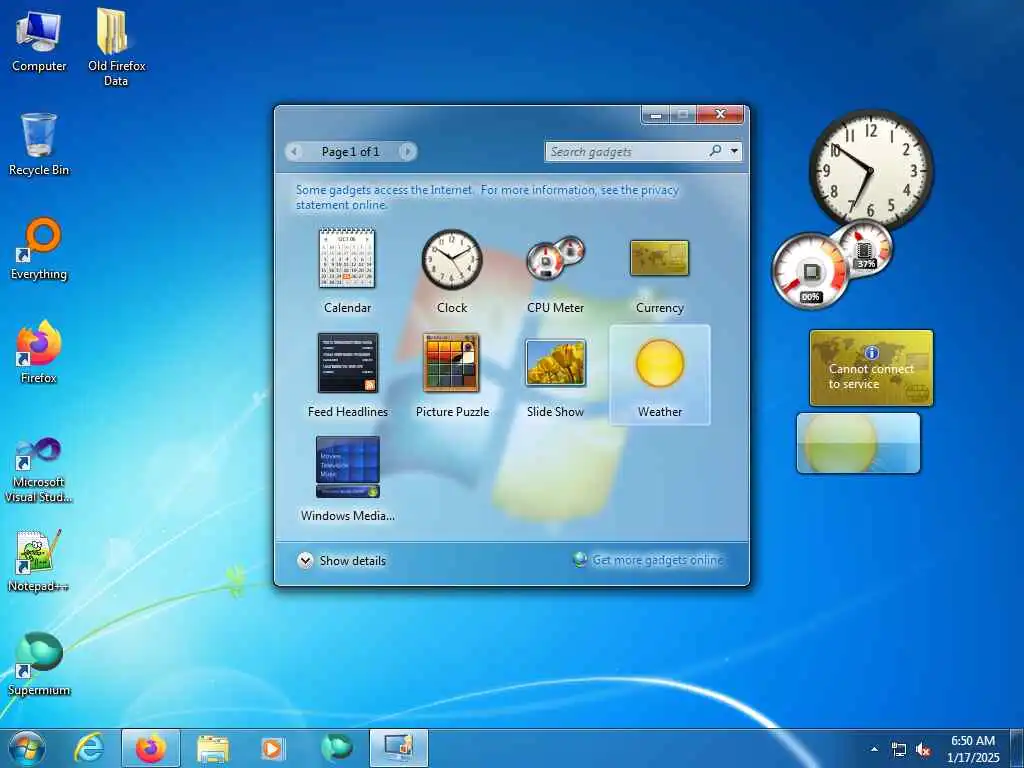The height and width of the screenshot is (768, 1024).
Task: Go to previous gadget page
Action: click(294, 152)
